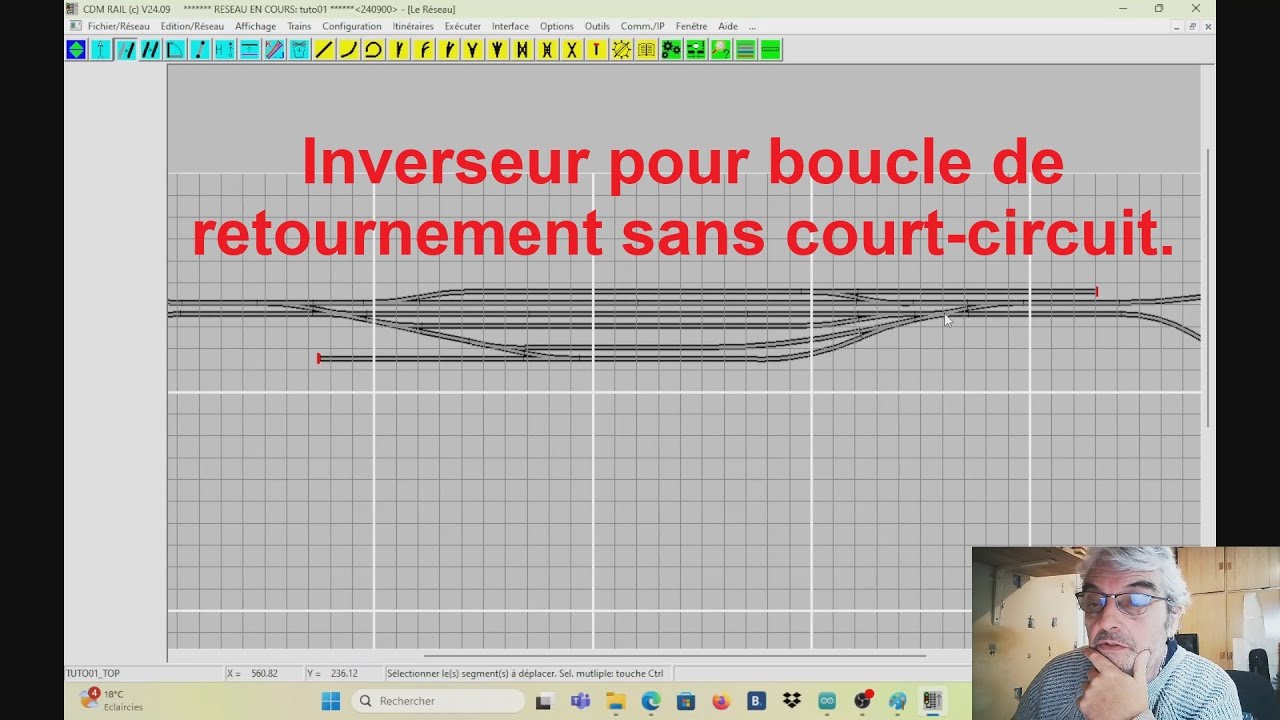1280x720 pixels.
Task: Select the circular loop track tool
Action: [x=373, y=50]
